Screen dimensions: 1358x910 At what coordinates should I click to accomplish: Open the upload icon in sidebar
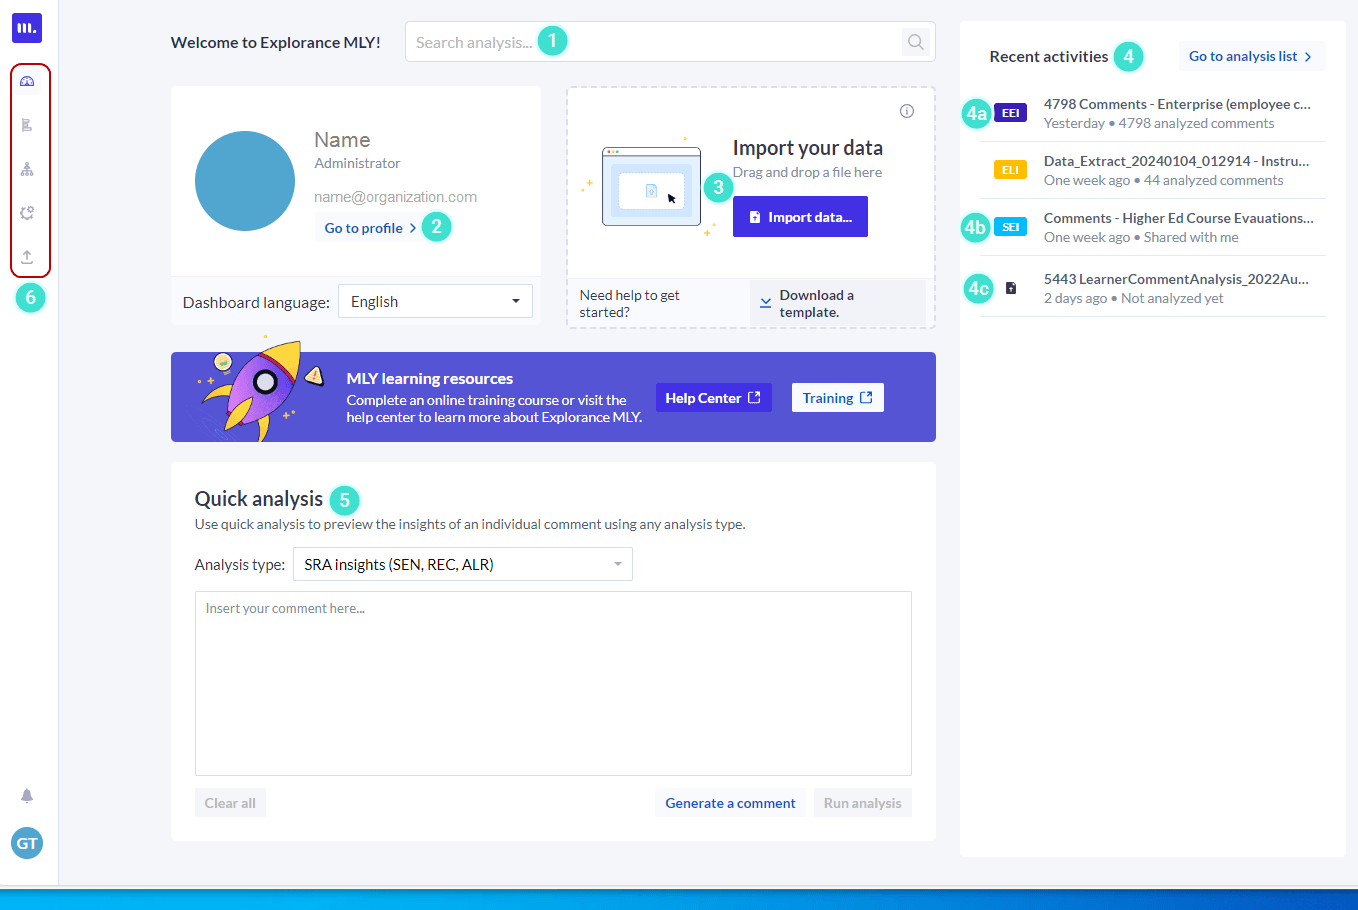pyautogui.click(x=27, y=257)
